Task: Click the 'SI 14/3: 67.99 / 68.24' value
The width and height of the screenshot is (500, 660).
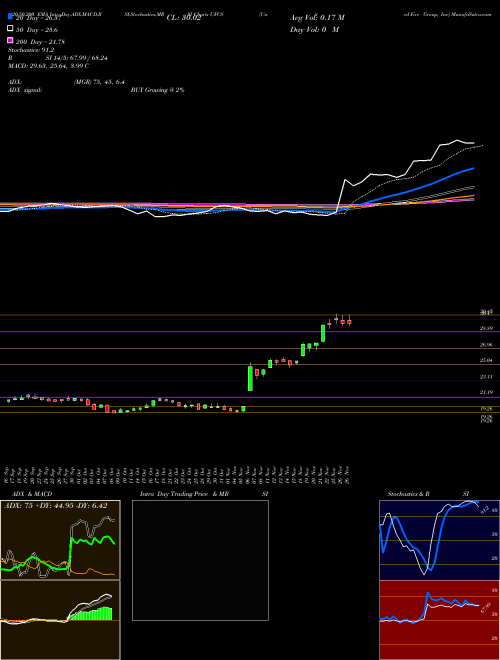Action: (75, 58)
